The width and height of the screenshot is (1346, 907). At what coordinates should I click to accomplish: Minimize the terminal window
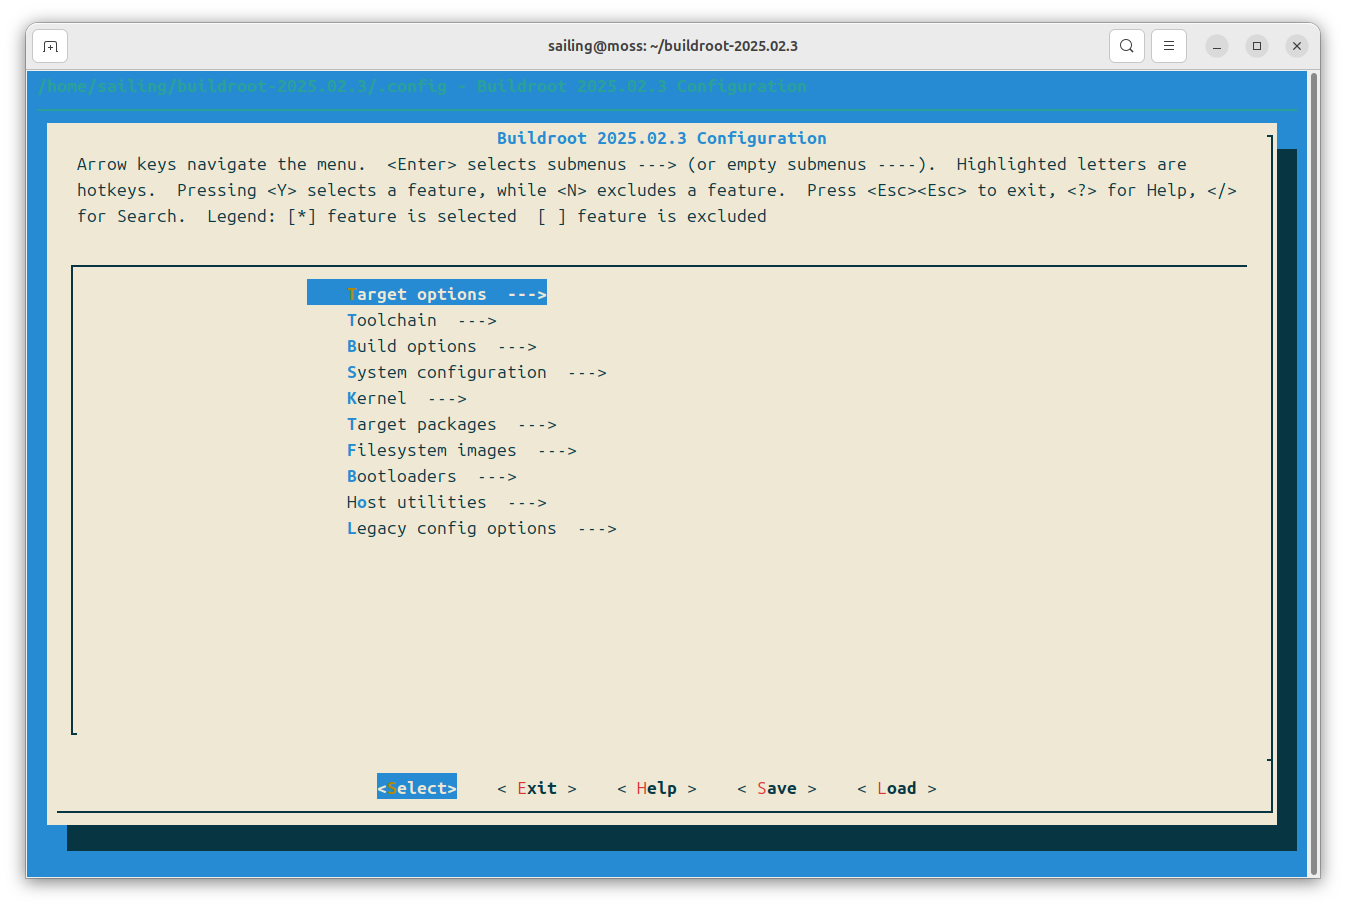(1217, 46)
